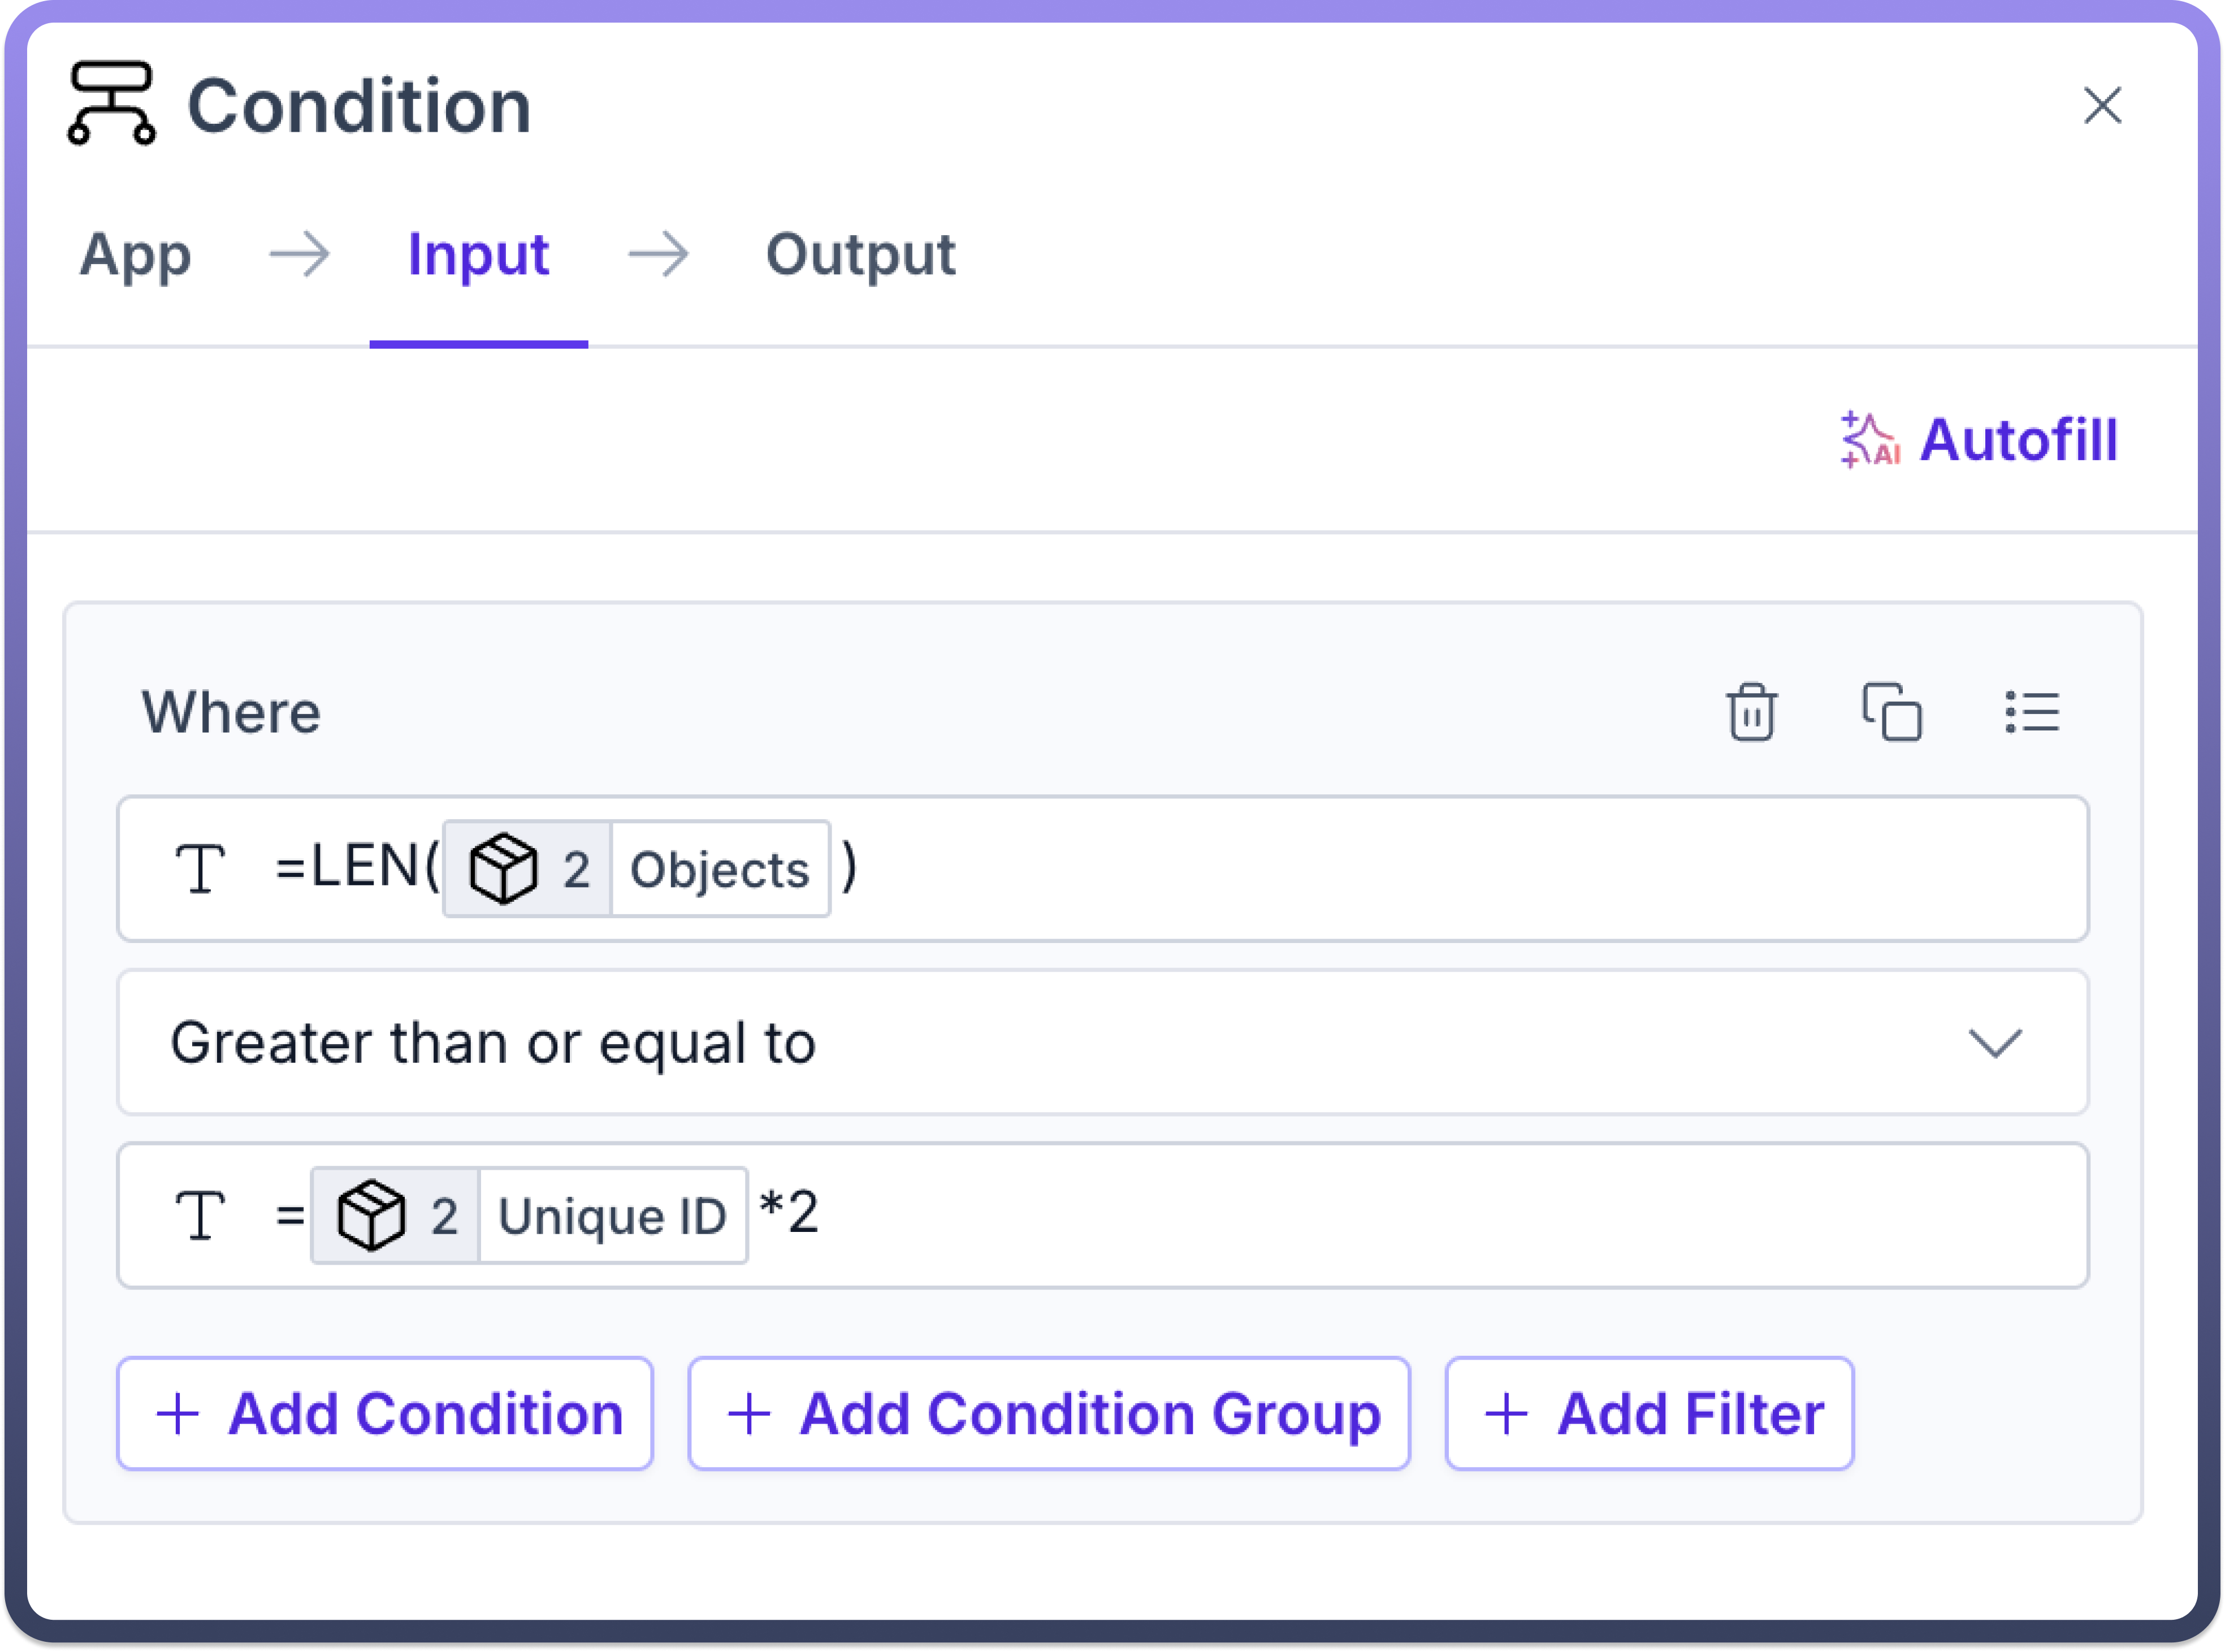Open the 'Greater than or equal to' selector
Screen dimensions: 2225x1652
(1000, 1043)
